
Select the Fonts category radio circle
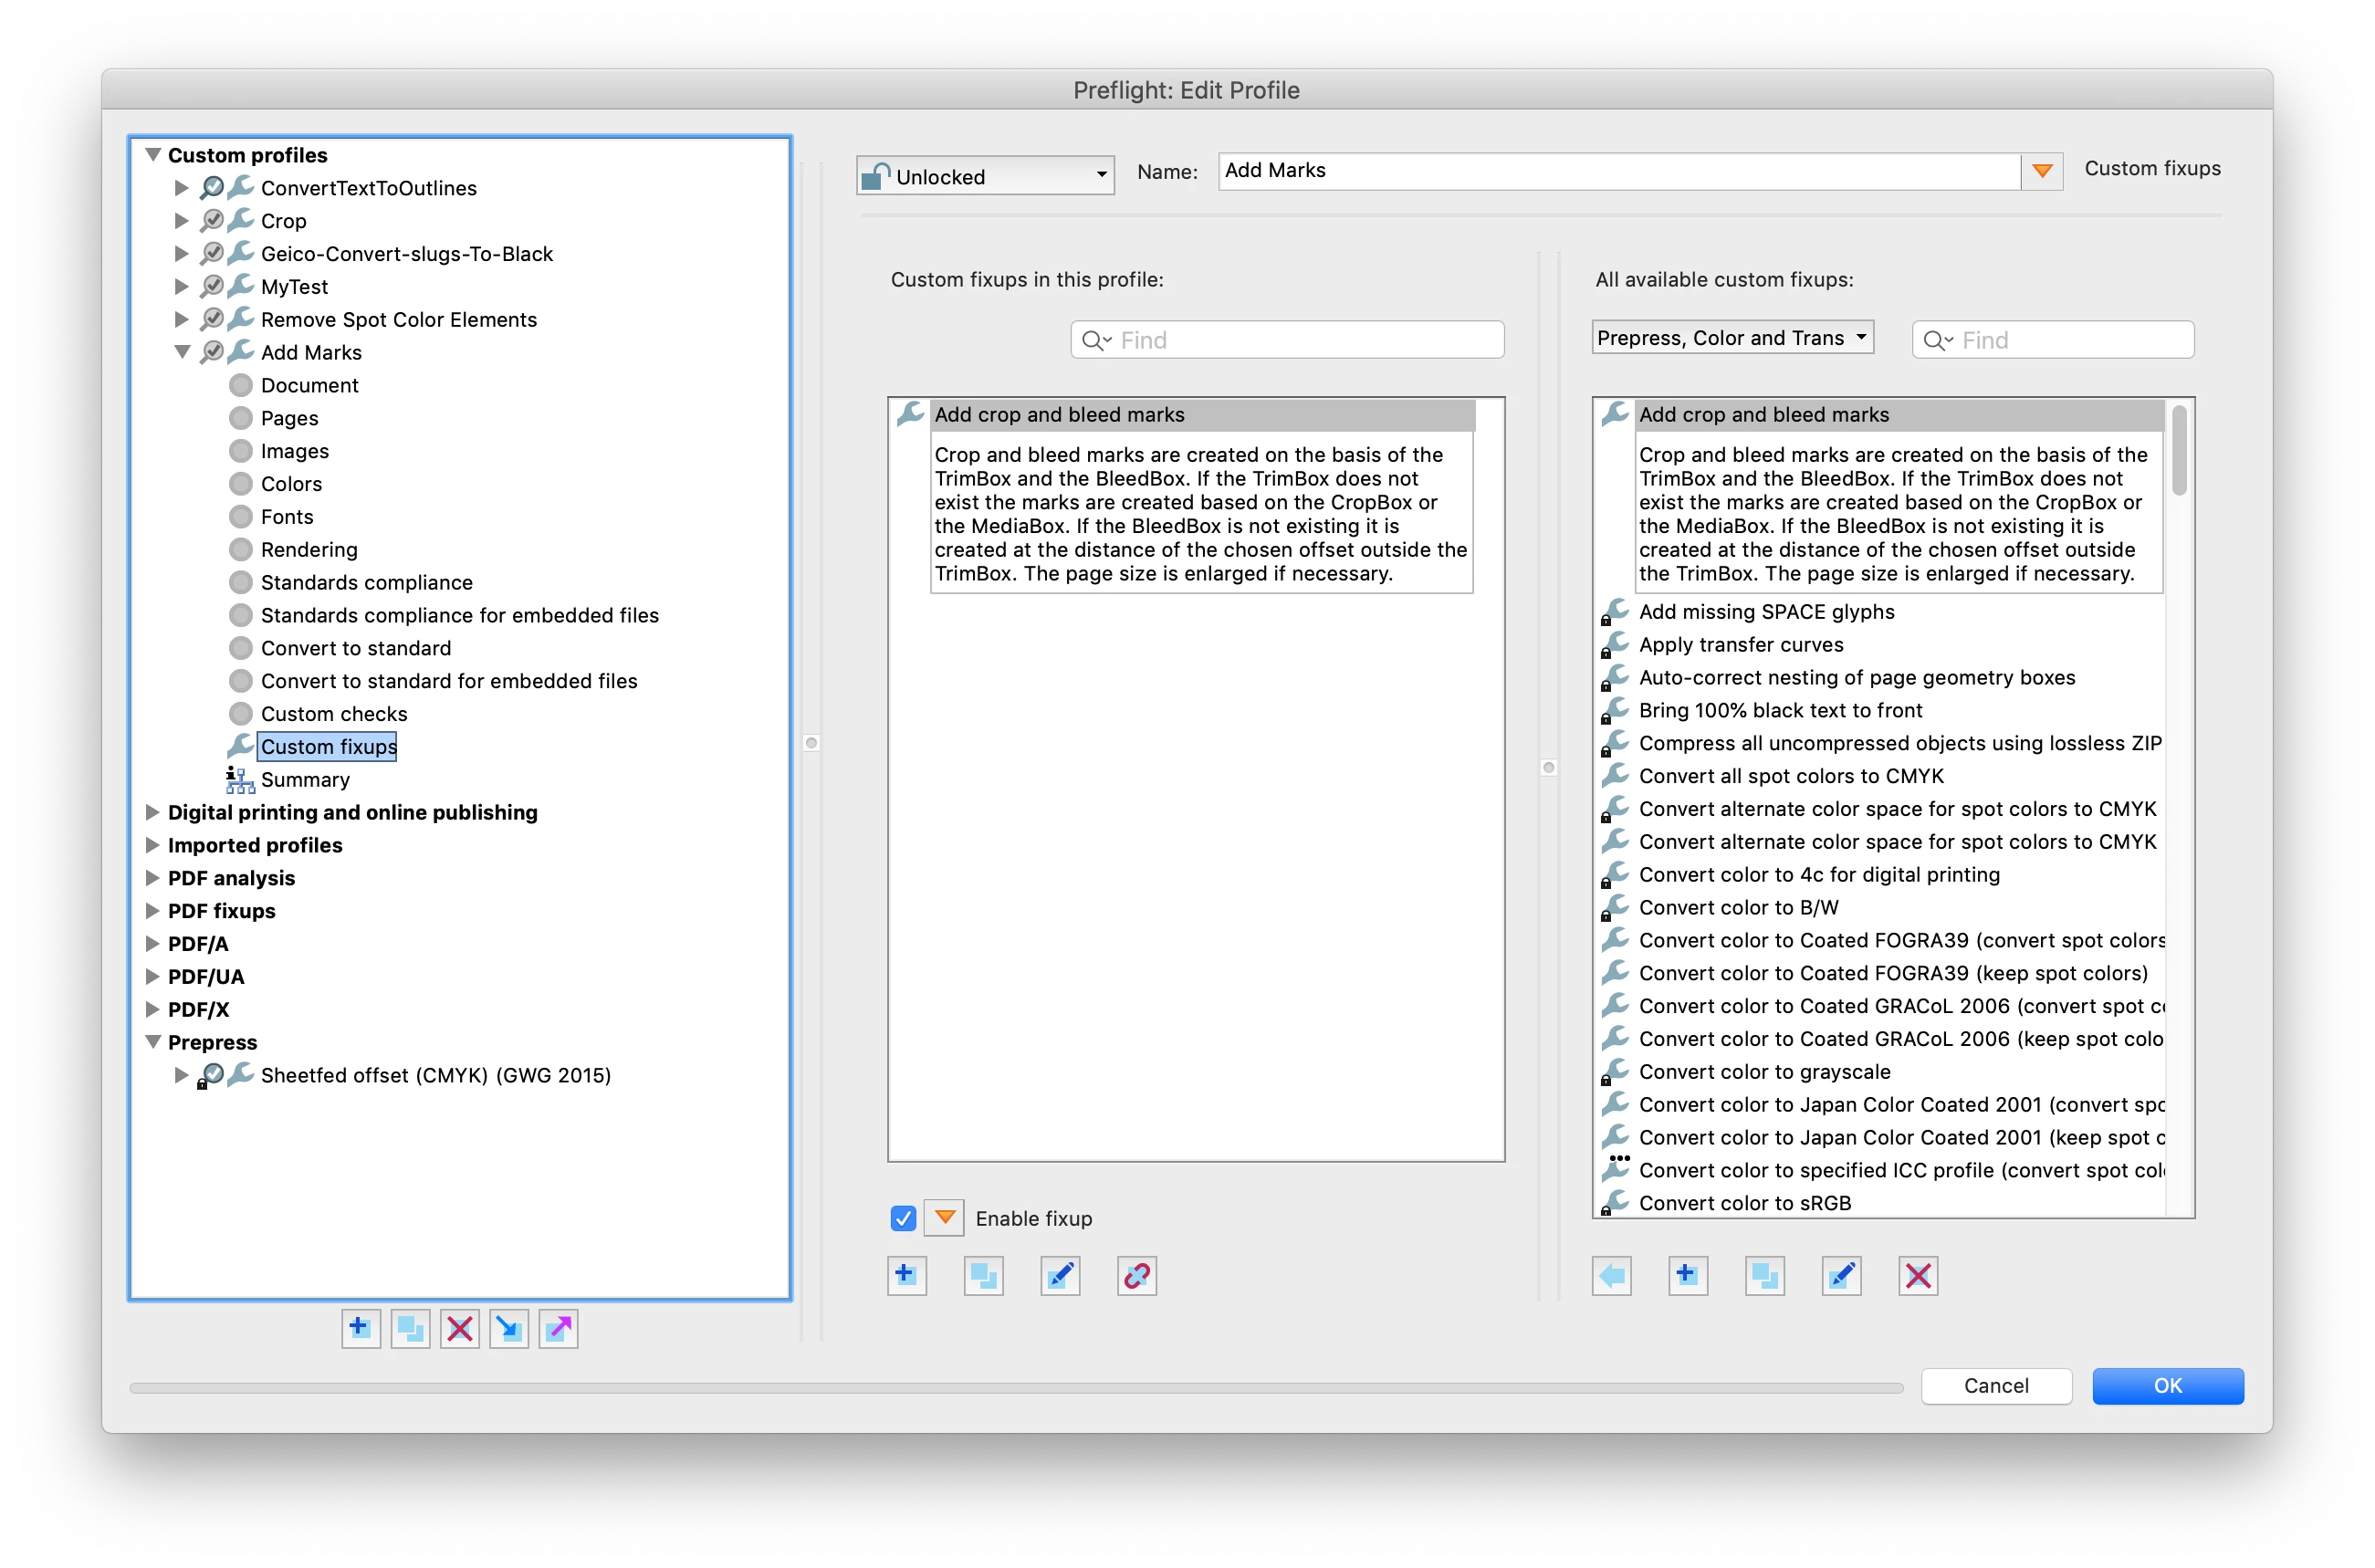240,517
